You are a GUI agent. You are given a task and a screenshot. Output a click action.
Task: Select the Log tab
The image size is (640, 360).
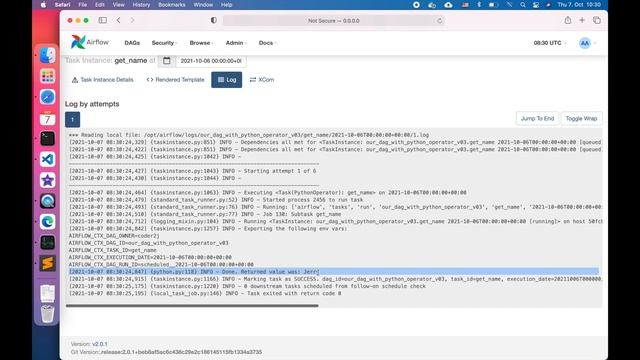pos(227,80)
